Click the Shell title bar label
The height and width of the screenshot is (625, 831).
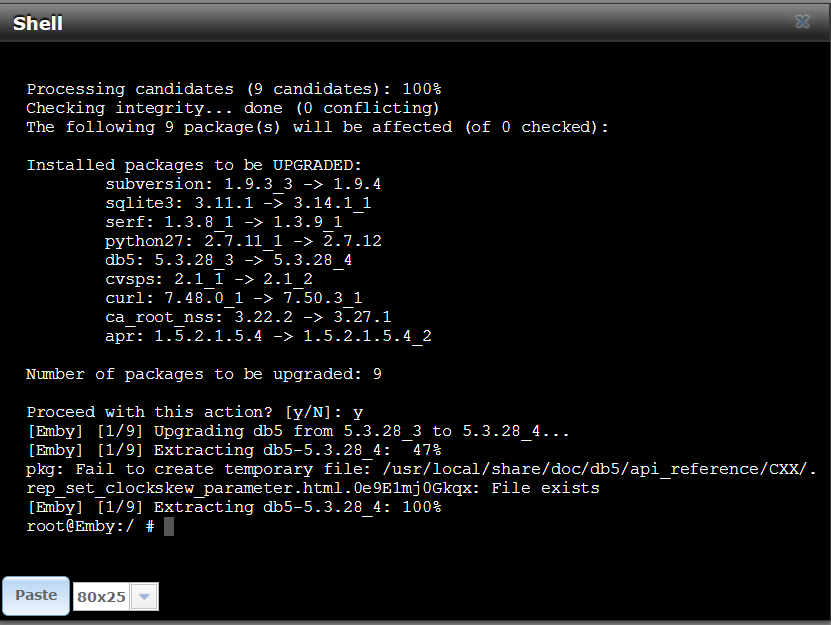click(38, 23)
